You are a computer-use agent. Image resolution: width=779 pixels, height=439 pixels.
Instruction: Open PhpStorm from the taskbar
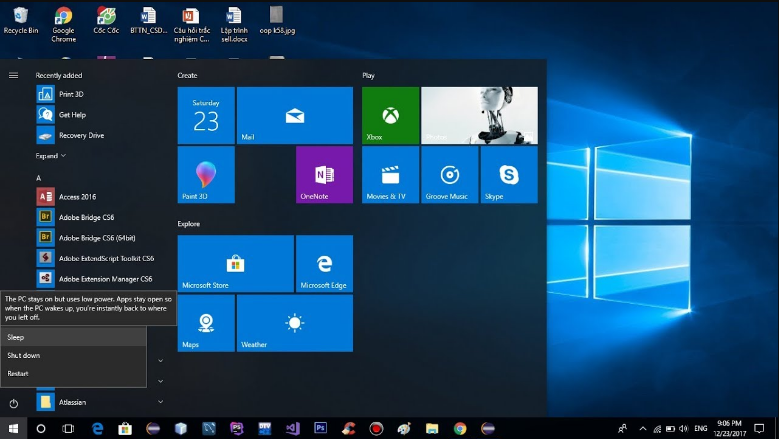click(236, 429)
